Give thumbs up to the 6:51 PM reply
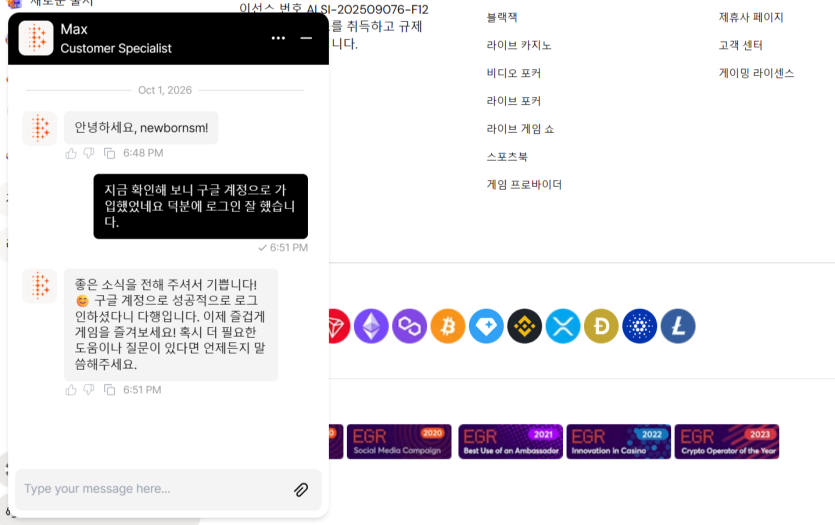Screen dimensions: 835x525 (x=71, y=390)
